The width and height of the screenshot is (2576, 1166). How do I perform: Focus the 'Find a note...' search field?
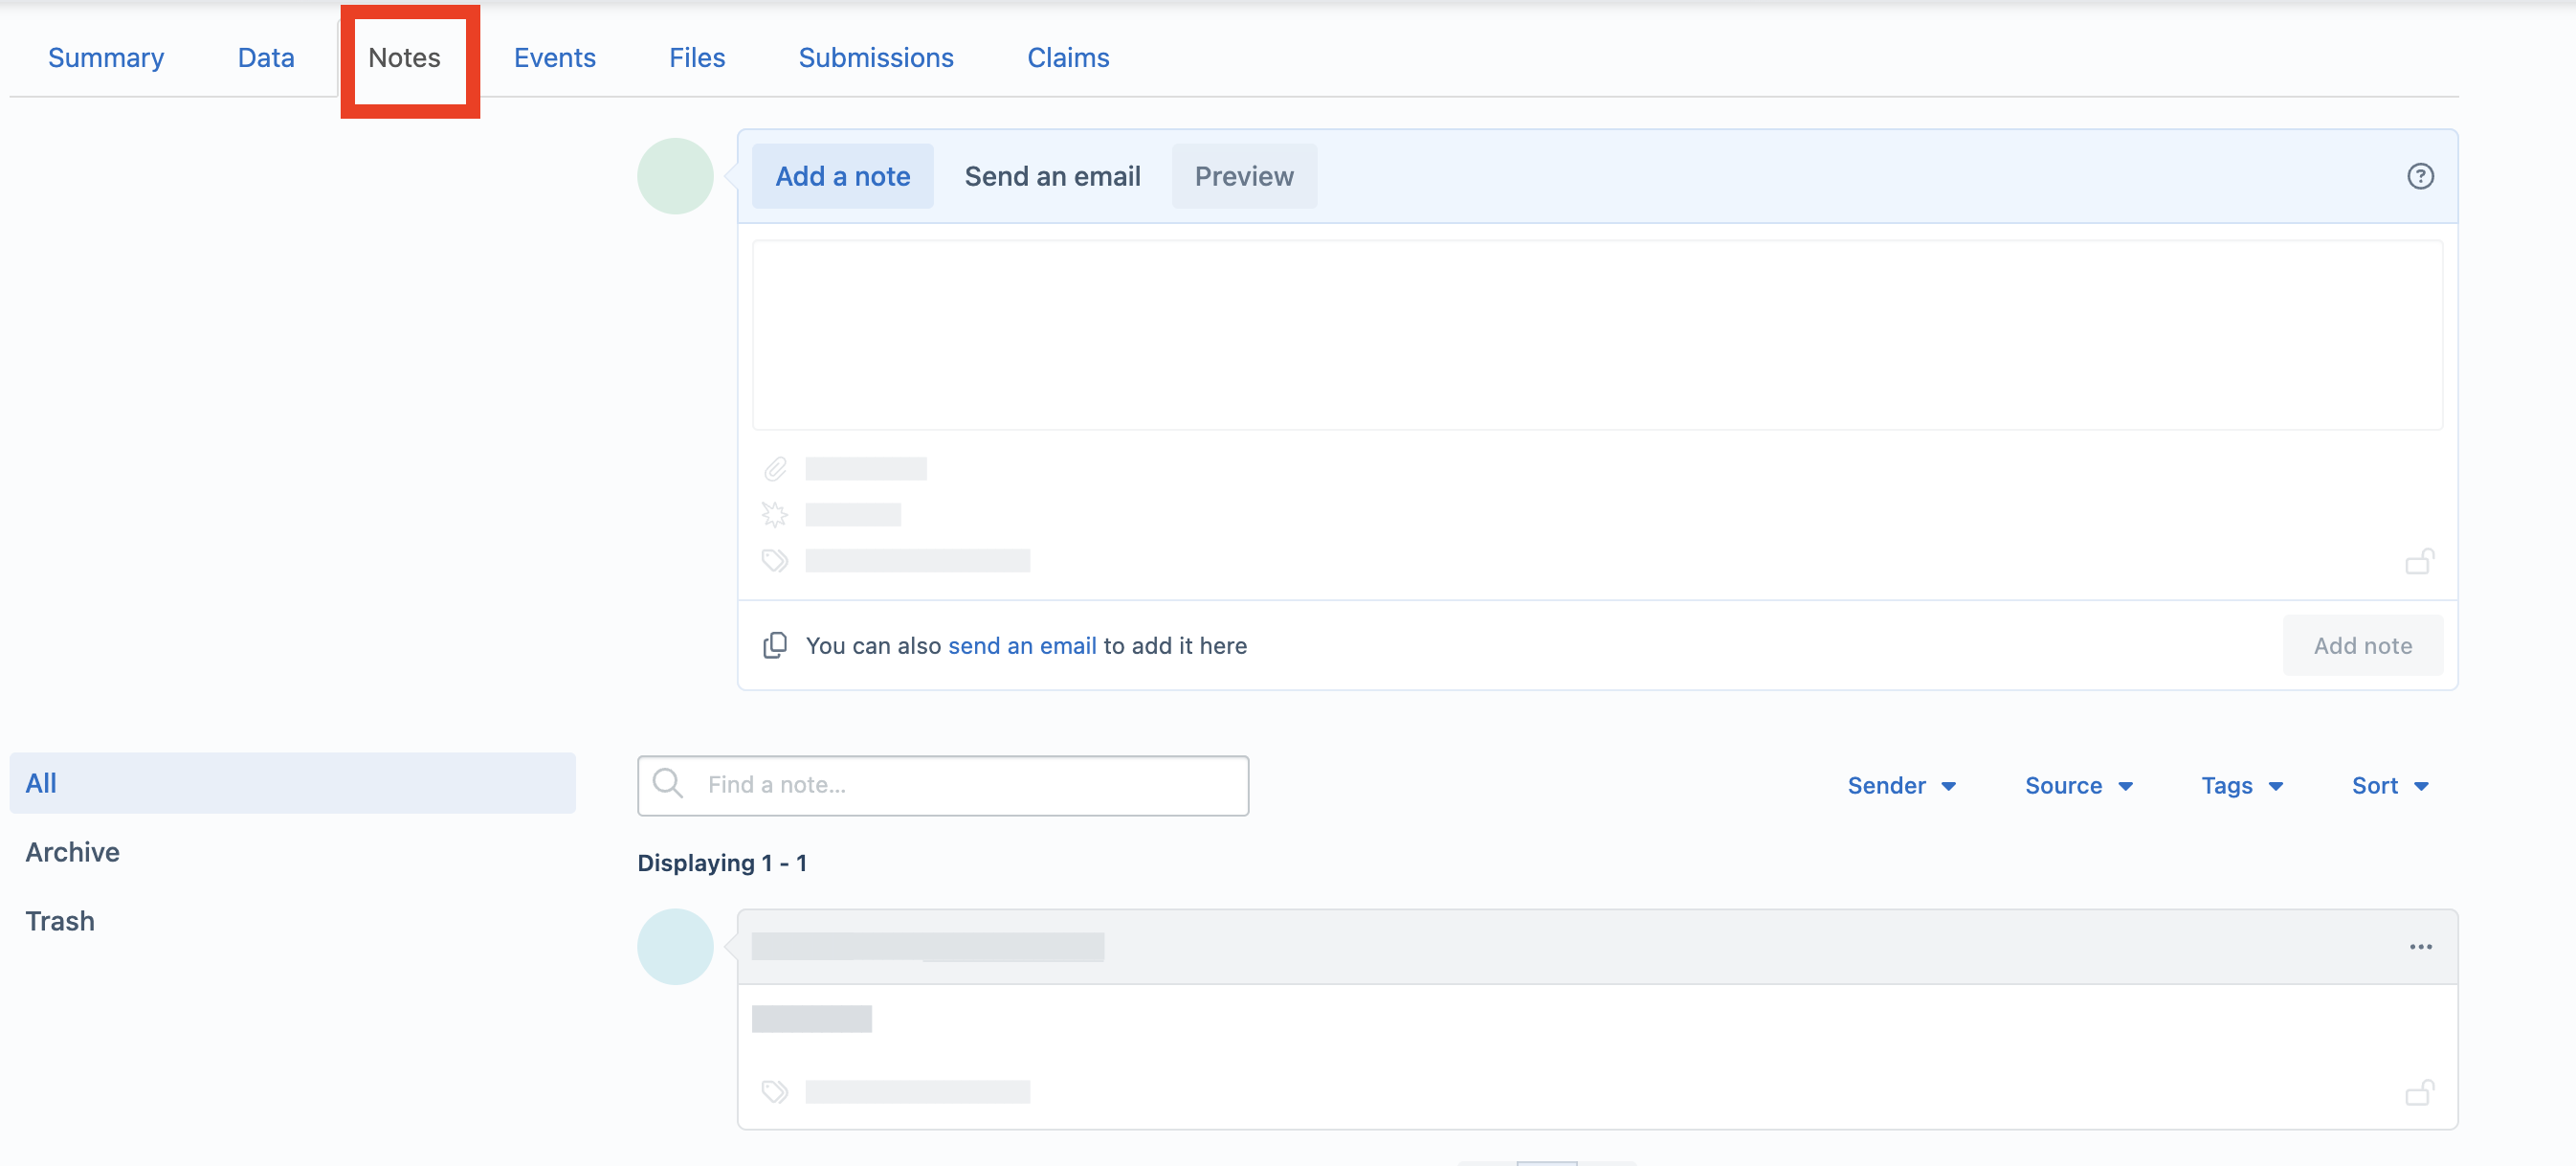point(943,785)
